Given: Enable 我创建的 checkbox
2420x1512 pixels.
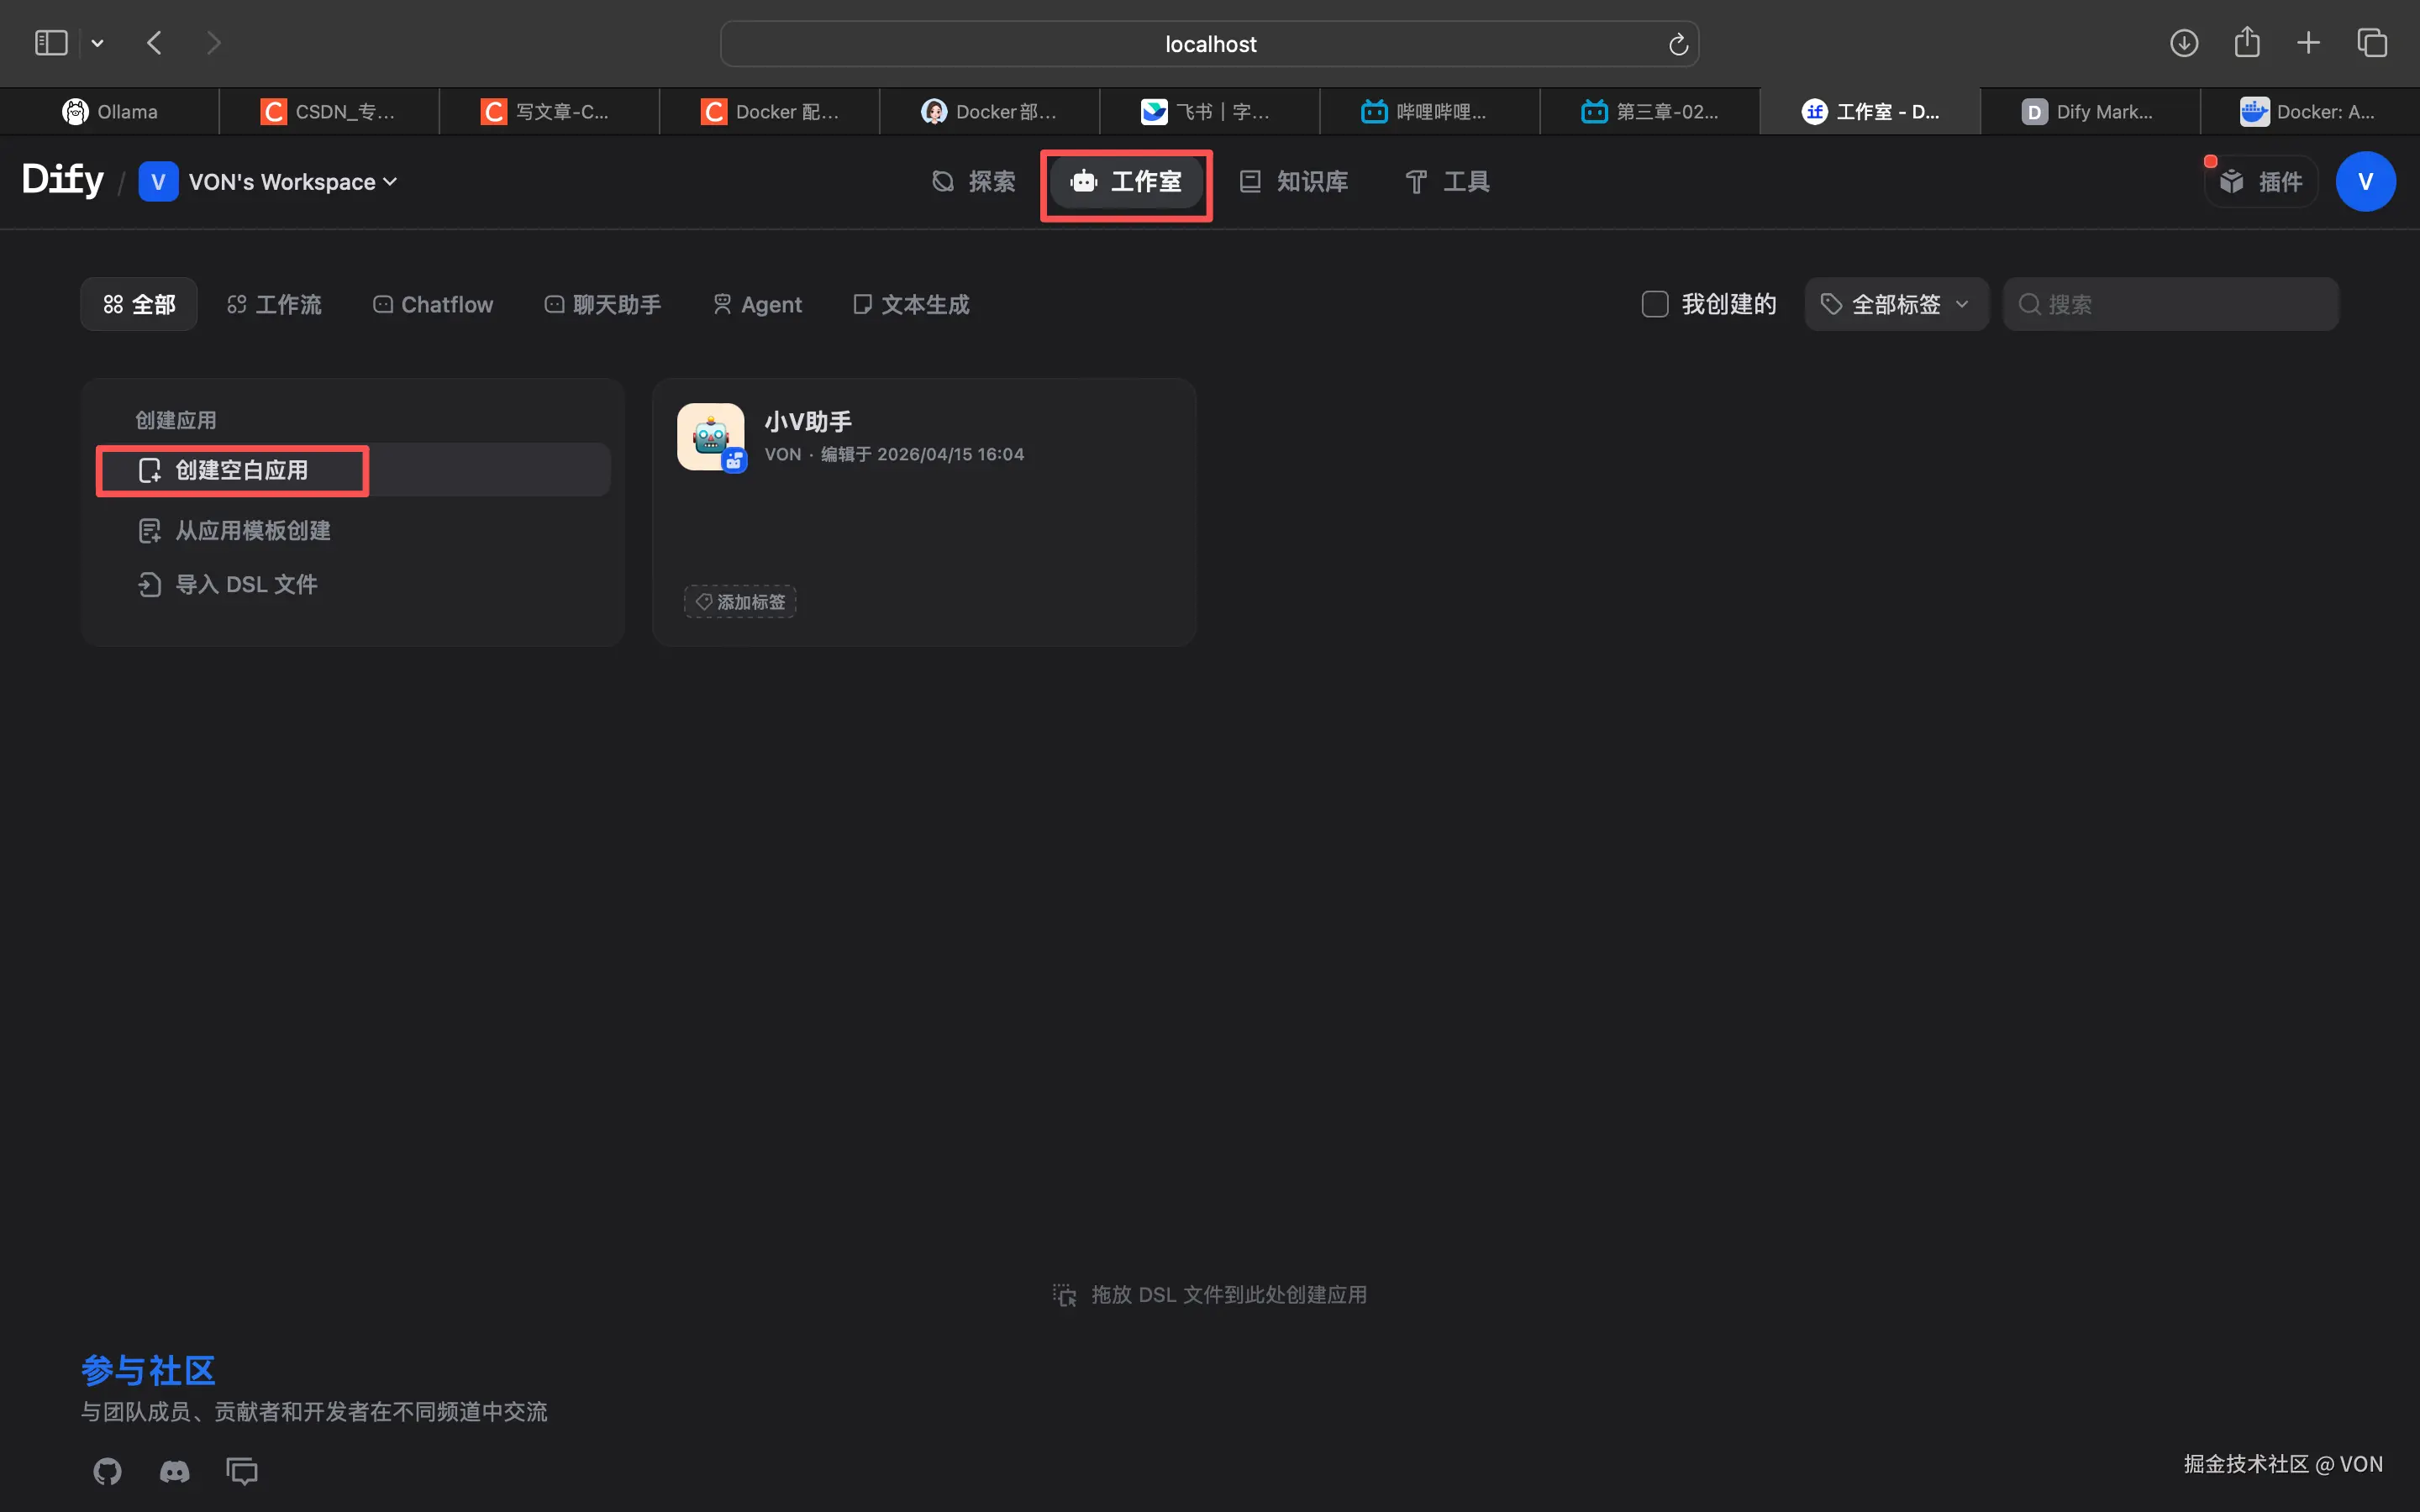Looking at the screenshot, I should click(x=1655, y=304).
